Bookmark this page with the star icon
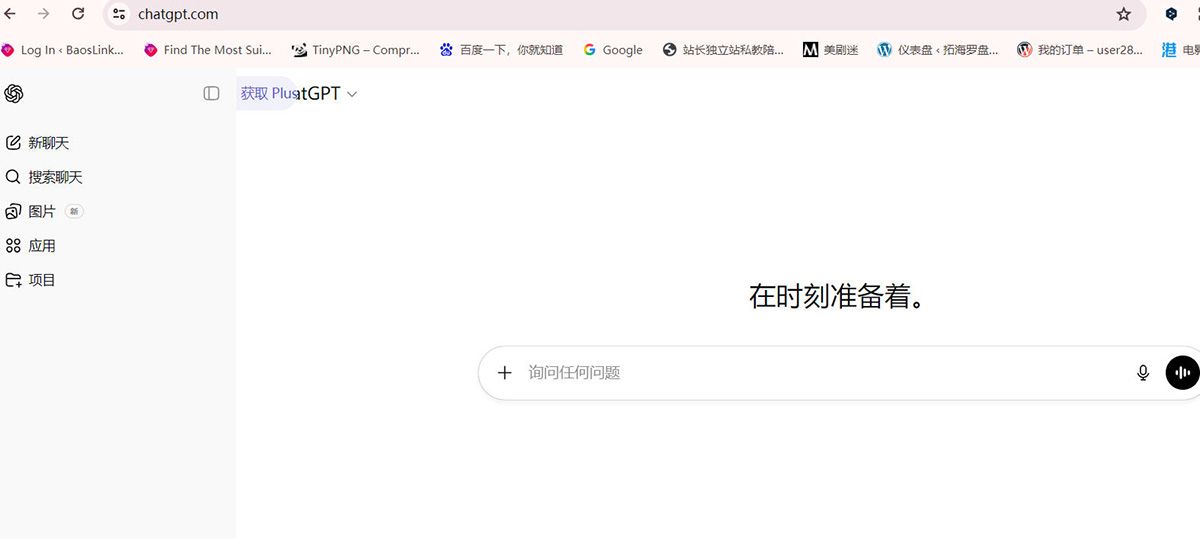The image size is (1200, 539). (1124, 14)
